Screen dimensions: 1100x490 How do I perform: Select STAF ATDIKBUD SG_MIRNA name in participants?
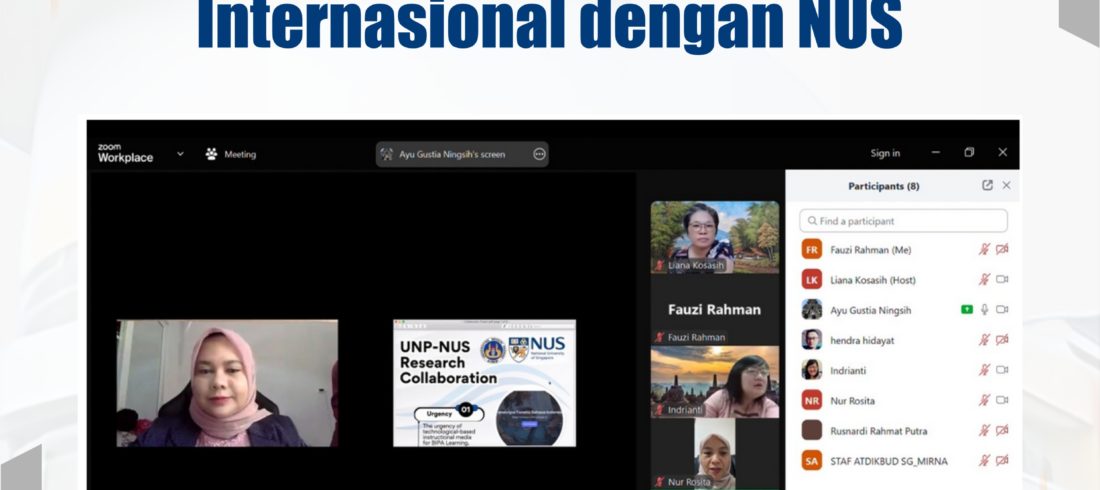coord(889,461)
